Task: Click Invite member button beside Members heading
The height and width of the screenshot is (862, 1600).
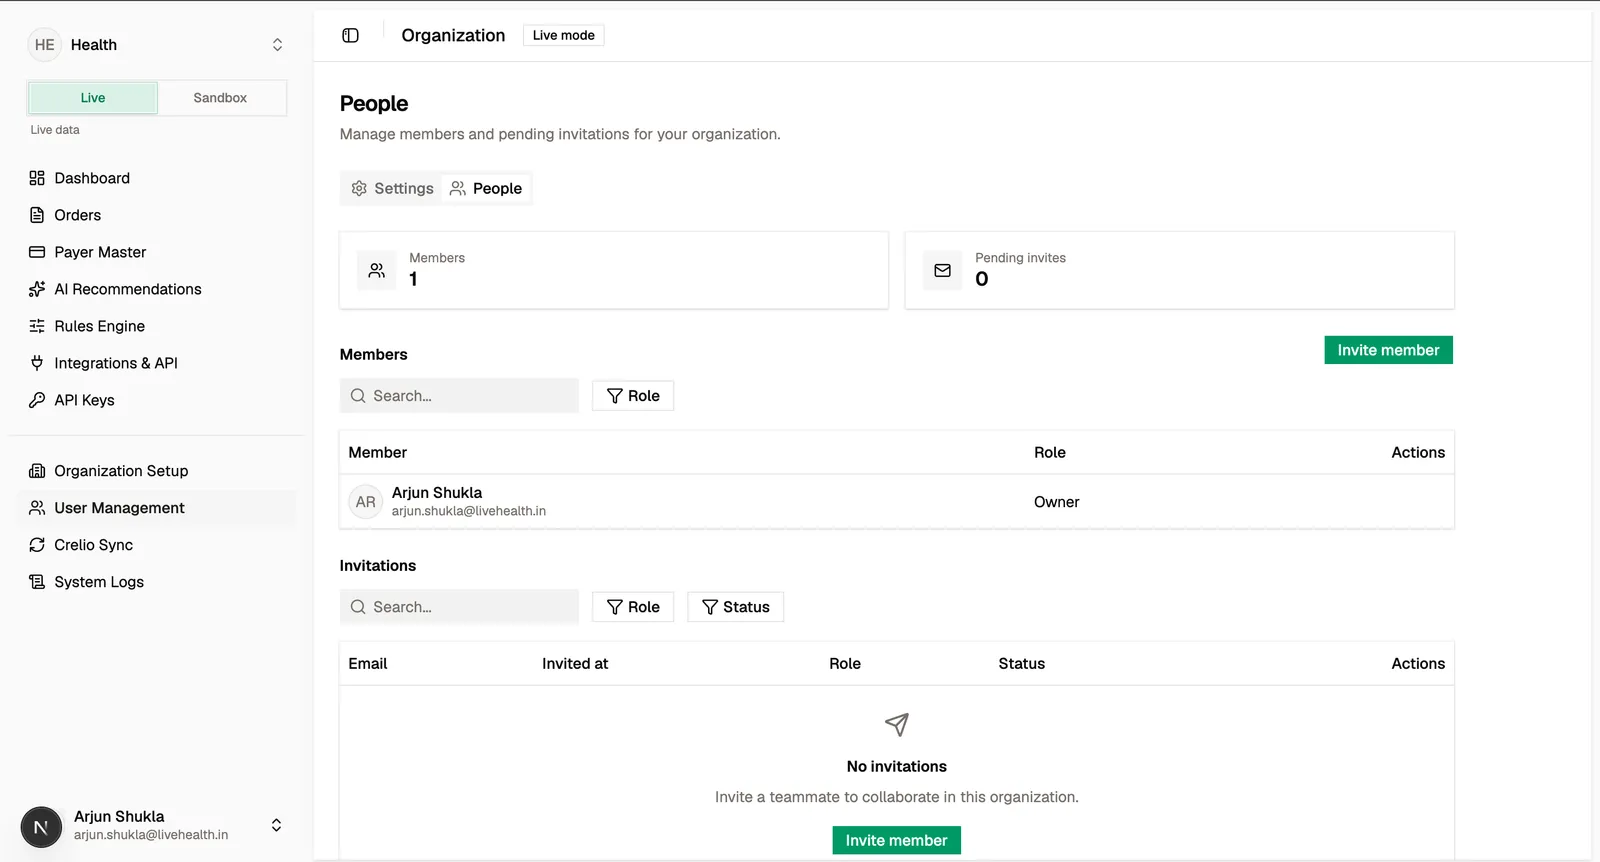Action: [1388, 350]
